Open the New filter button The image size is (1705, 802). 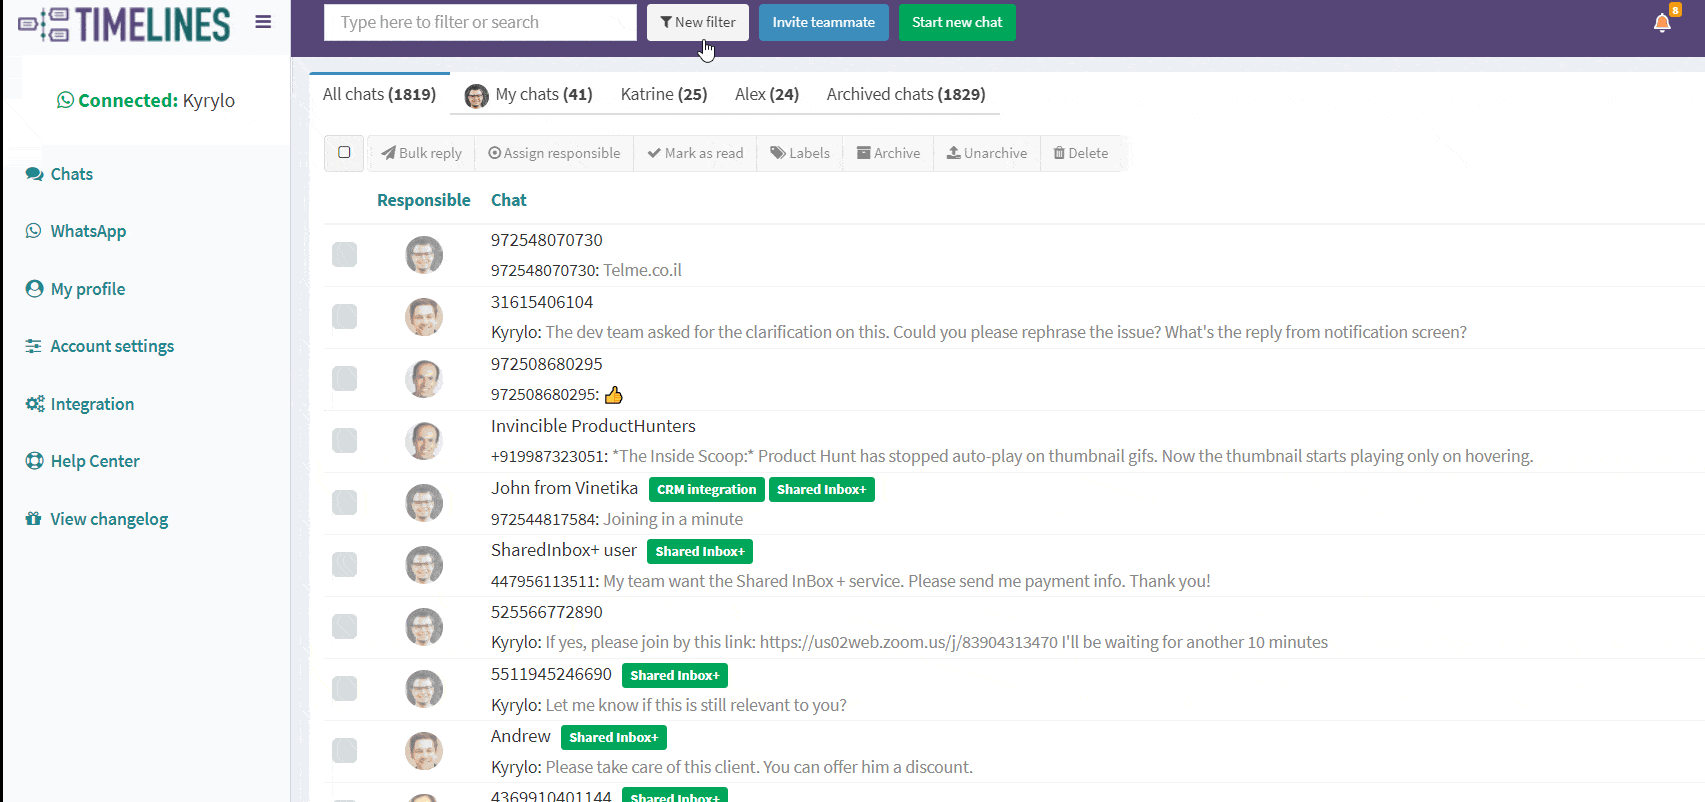tap(698, 22)
